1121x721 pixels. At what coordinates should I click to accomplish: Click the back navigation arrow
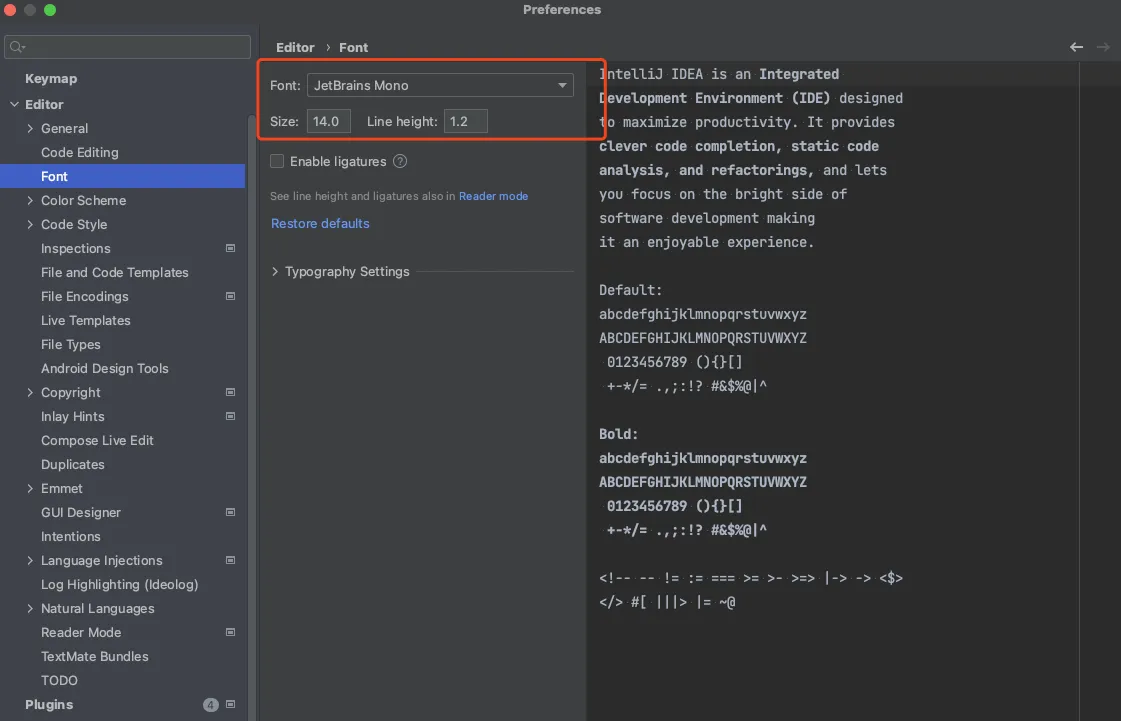coord(1076,47)
